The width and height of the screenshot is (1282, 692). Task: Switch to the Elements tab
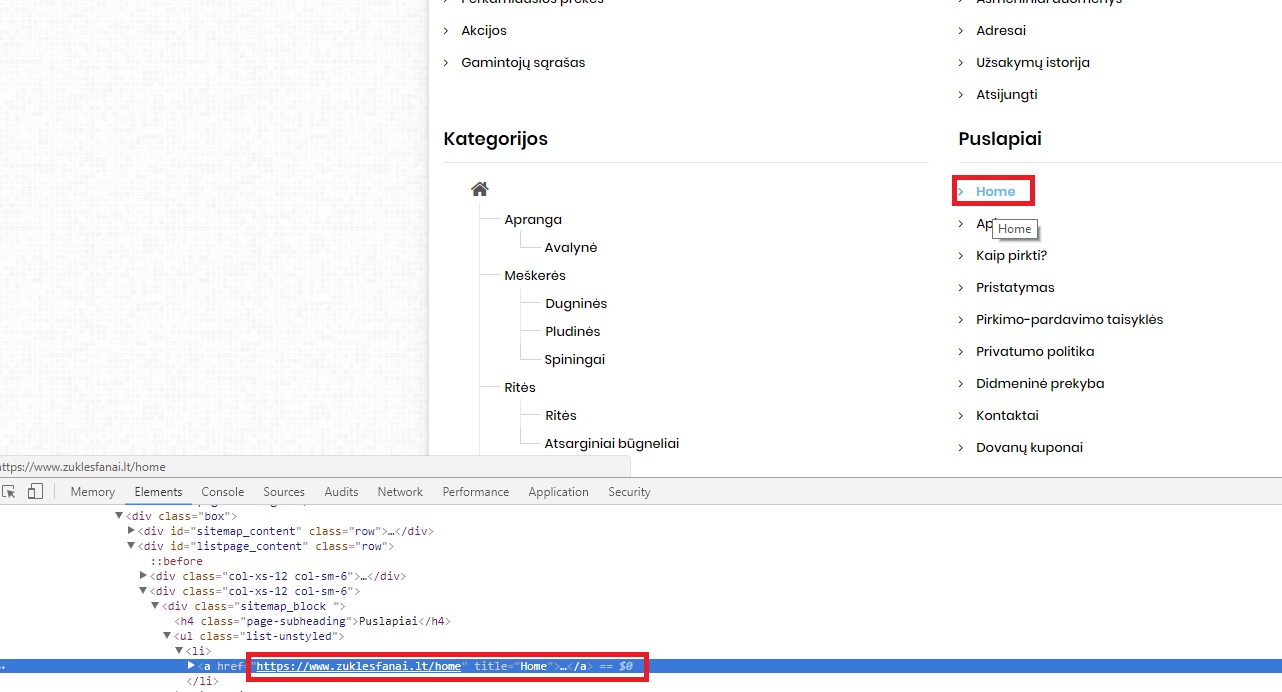coord(158,492)
